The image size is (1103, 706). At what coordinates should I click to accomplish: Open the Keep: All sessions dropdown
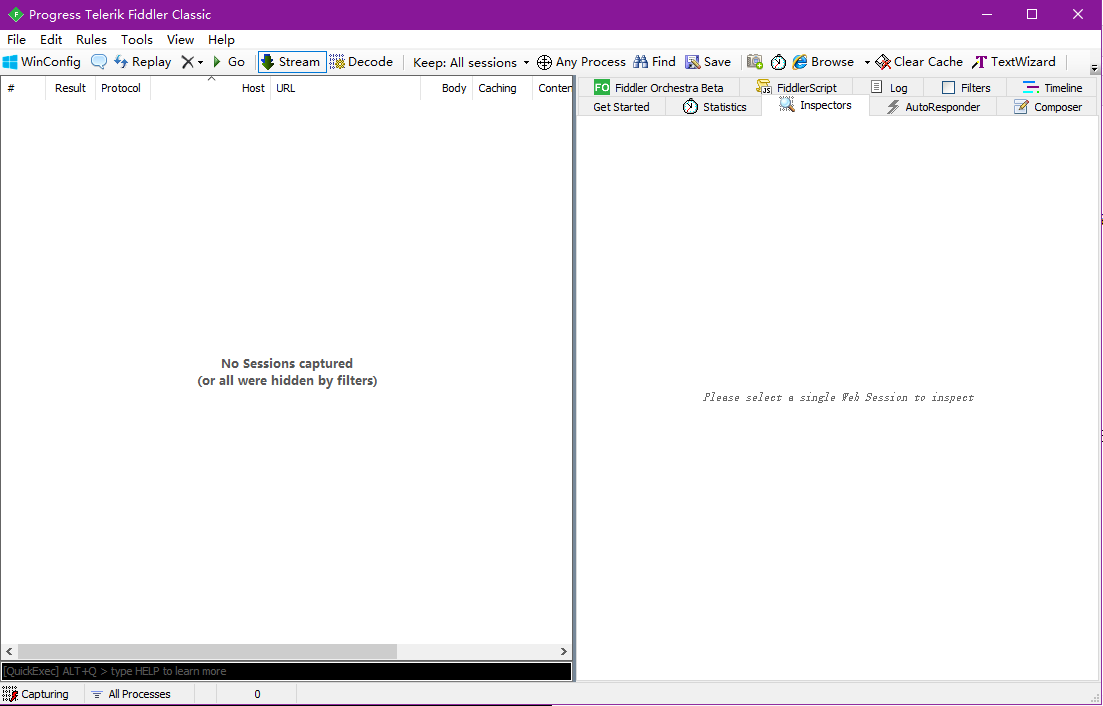[x=471, y=63]
